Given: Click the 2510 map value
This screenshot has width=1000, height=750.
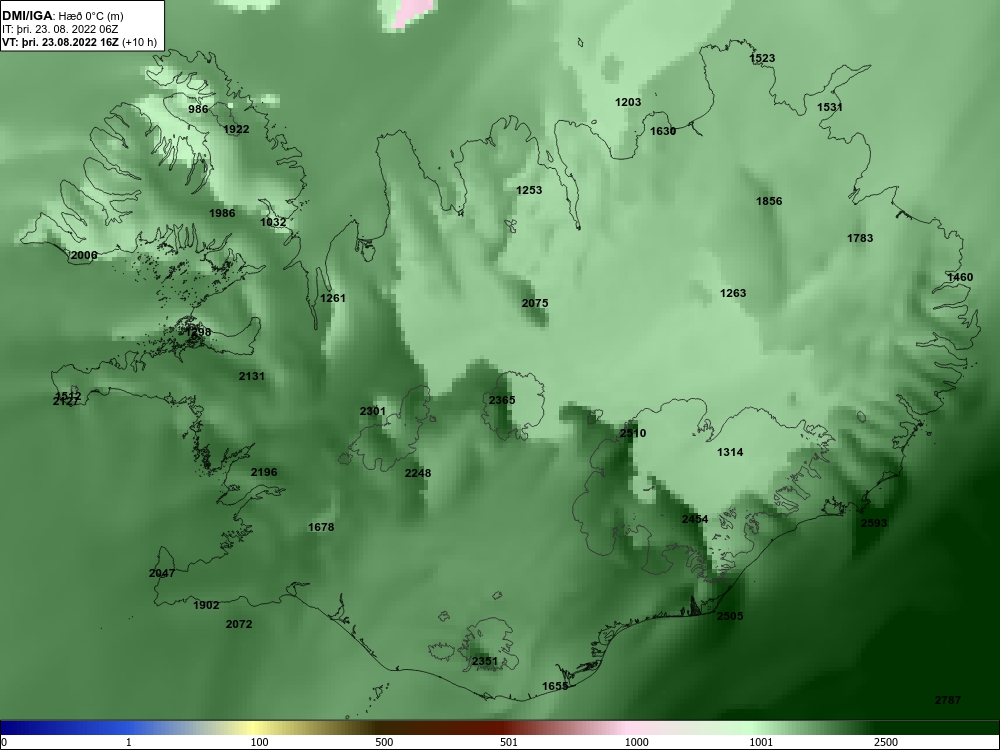Looking at the screenshot, I should (633, 434).
